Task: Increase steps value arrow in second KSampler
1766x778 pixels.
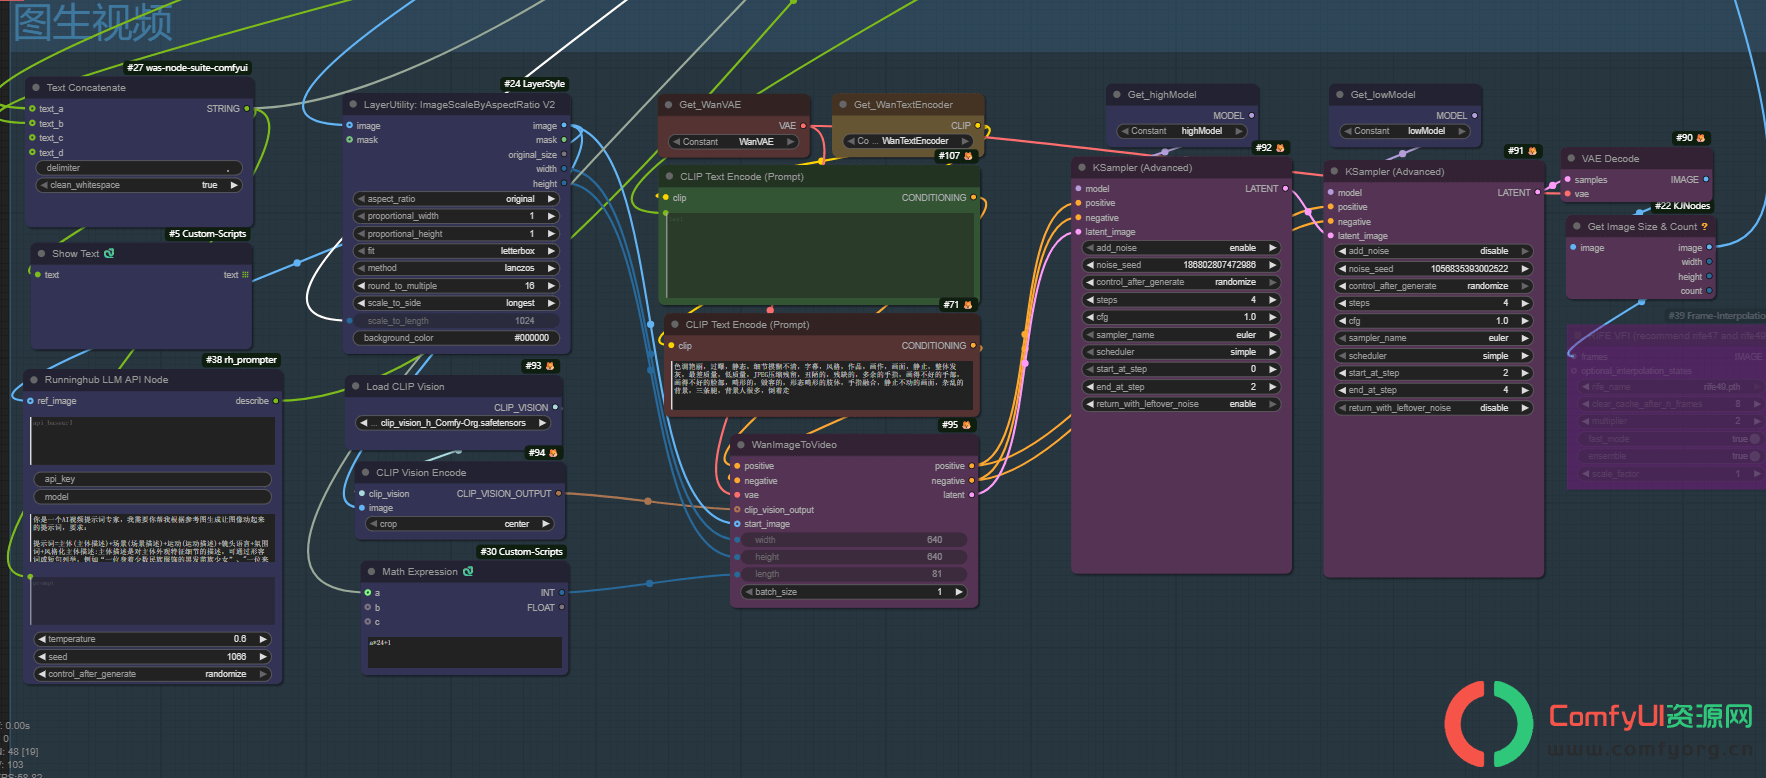Action: (x=1525, y=303)
